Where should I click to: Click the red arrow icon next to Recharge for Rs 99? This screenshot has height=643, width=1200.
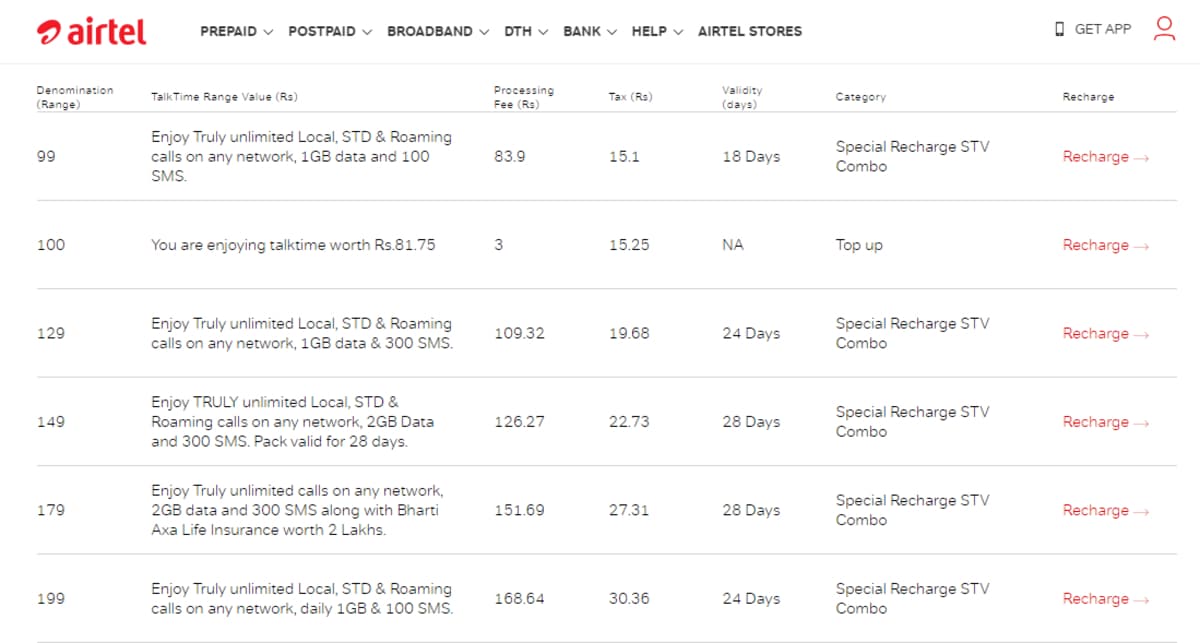(1140, 158)
